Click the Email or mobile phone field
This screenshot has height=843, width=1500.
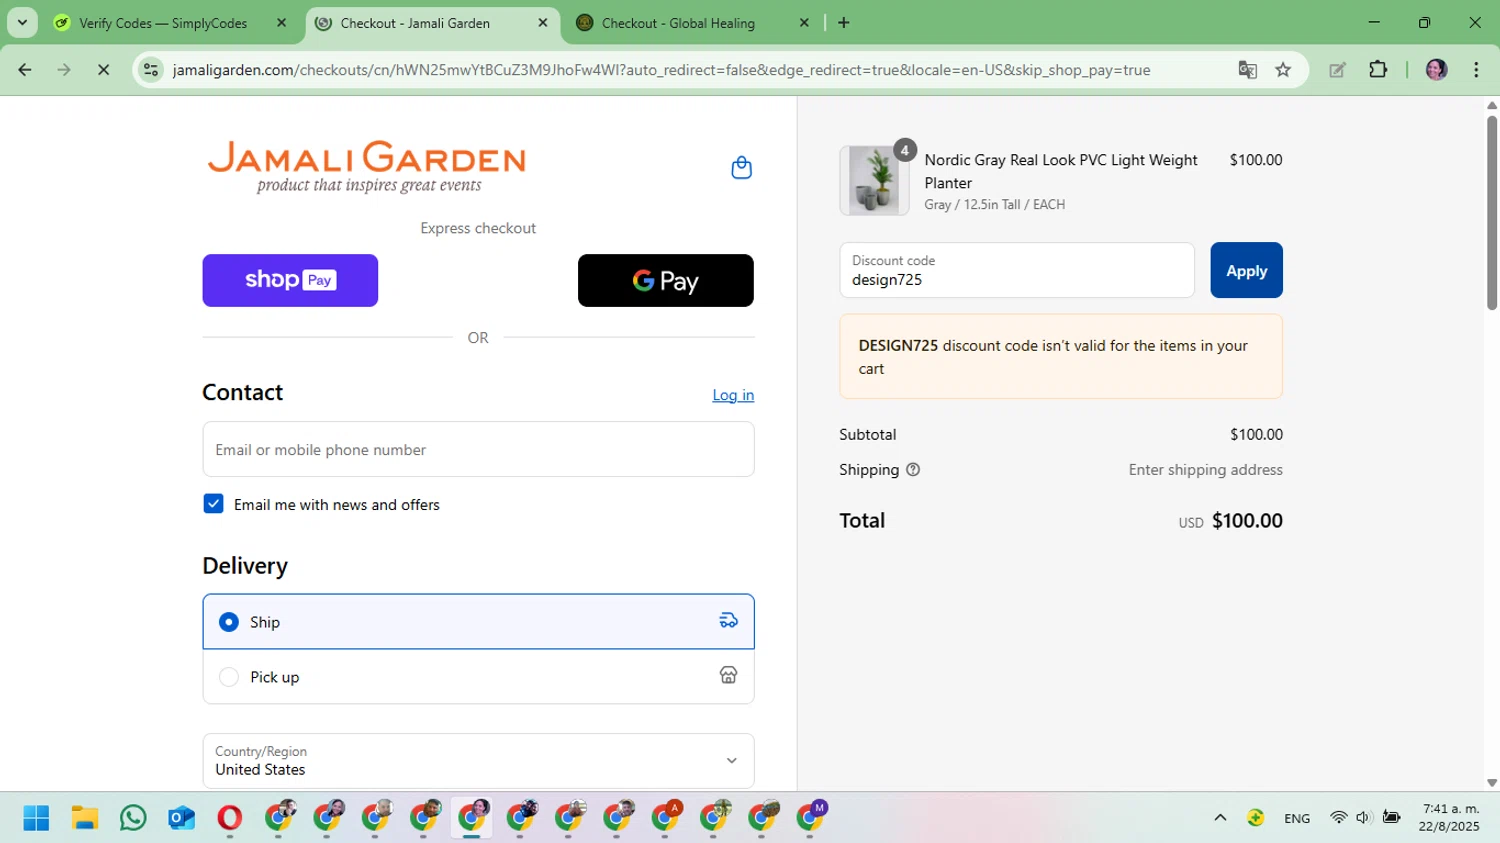point(478,449)
